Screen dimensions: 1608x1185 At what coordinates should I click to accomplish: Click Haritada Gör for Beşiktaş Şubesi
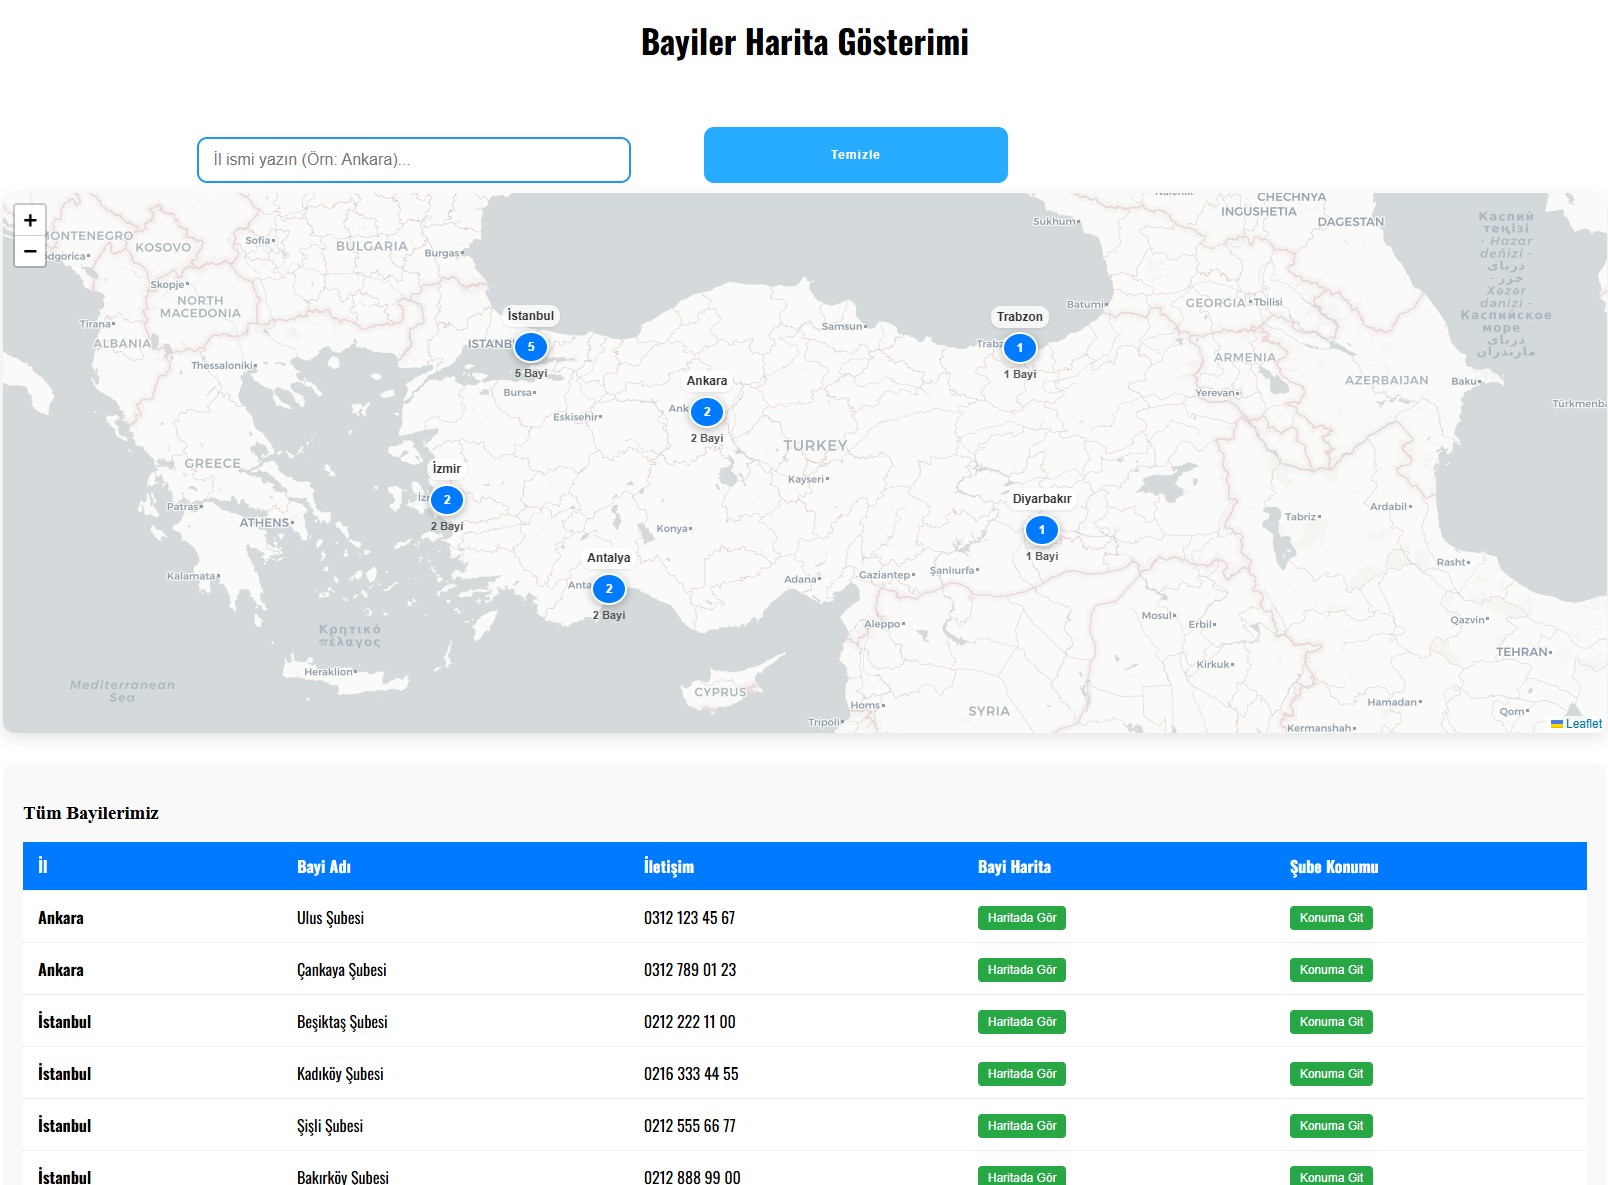[1021, 1021]
